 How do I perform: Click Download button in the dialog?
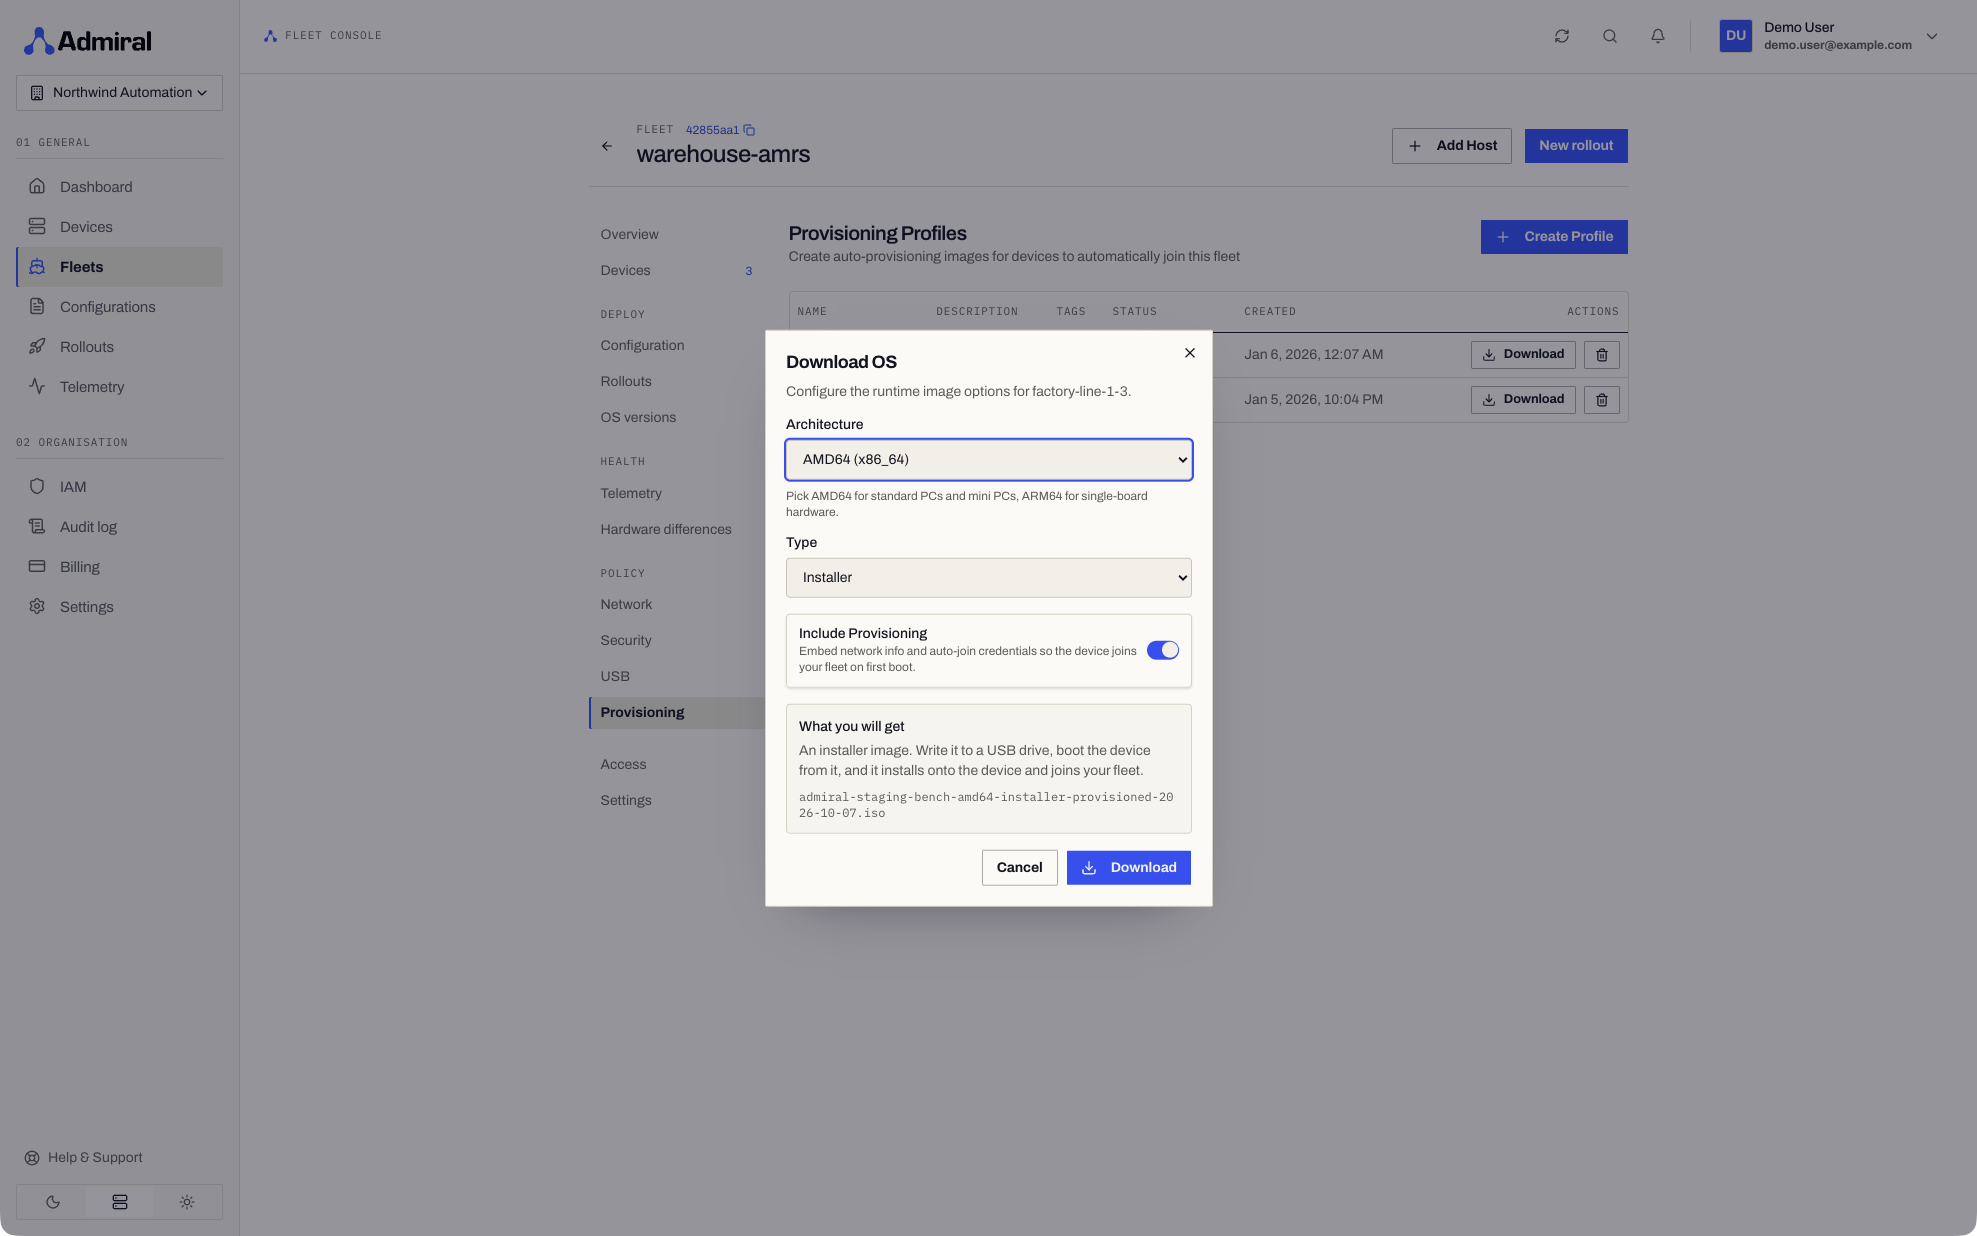click(x=1129, y=868)
